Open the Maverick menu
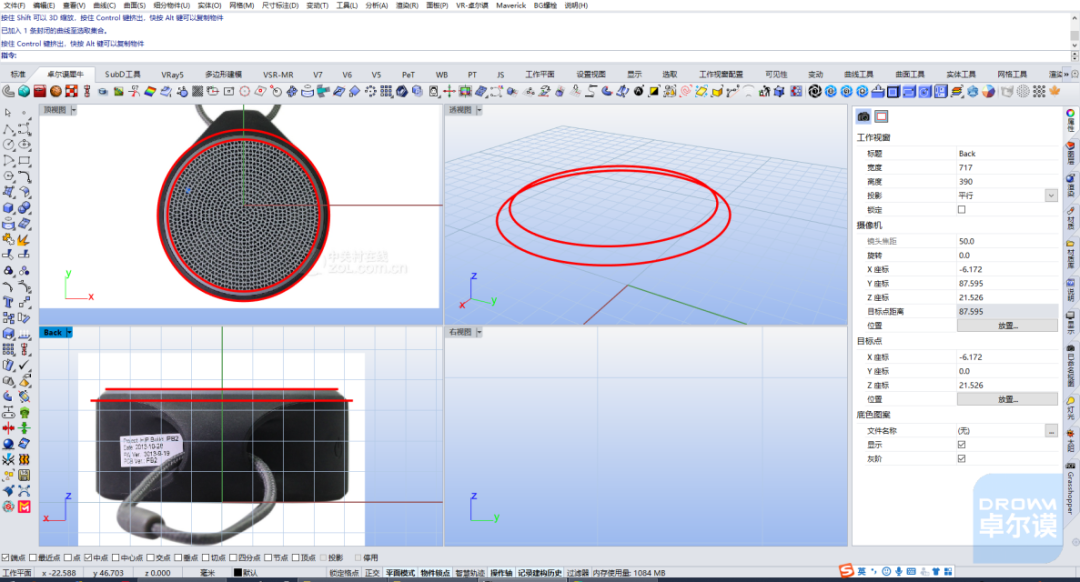 tap(510, 5)
